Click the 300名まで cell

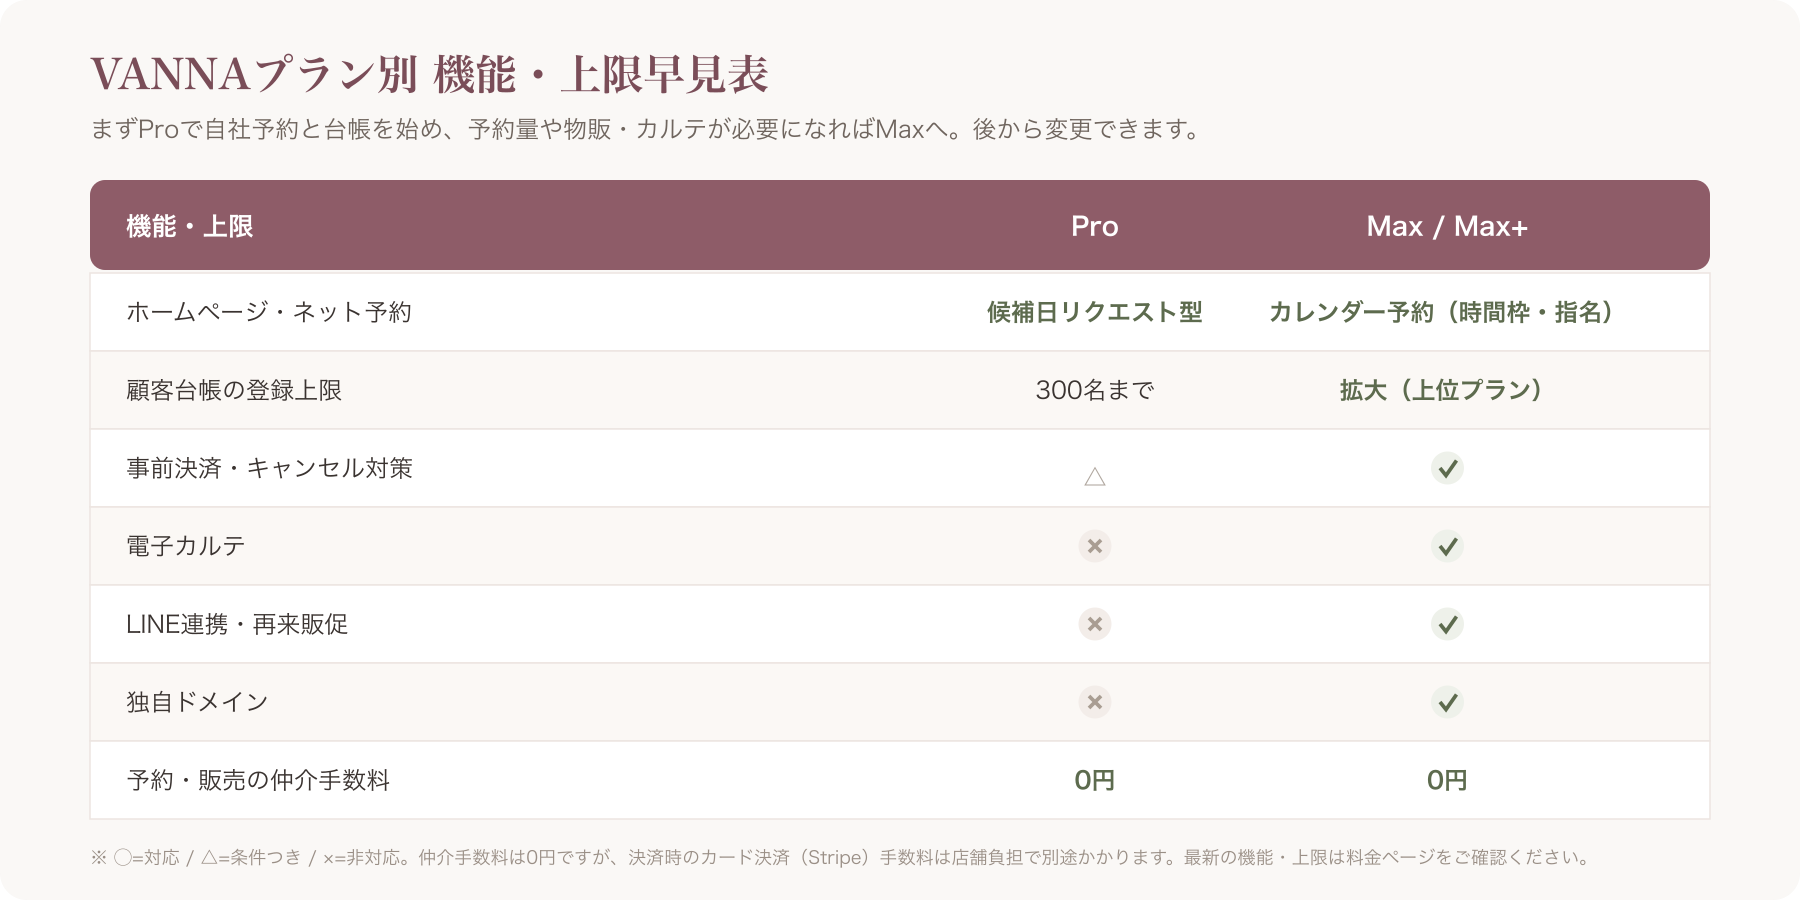tap(1095, 390)
